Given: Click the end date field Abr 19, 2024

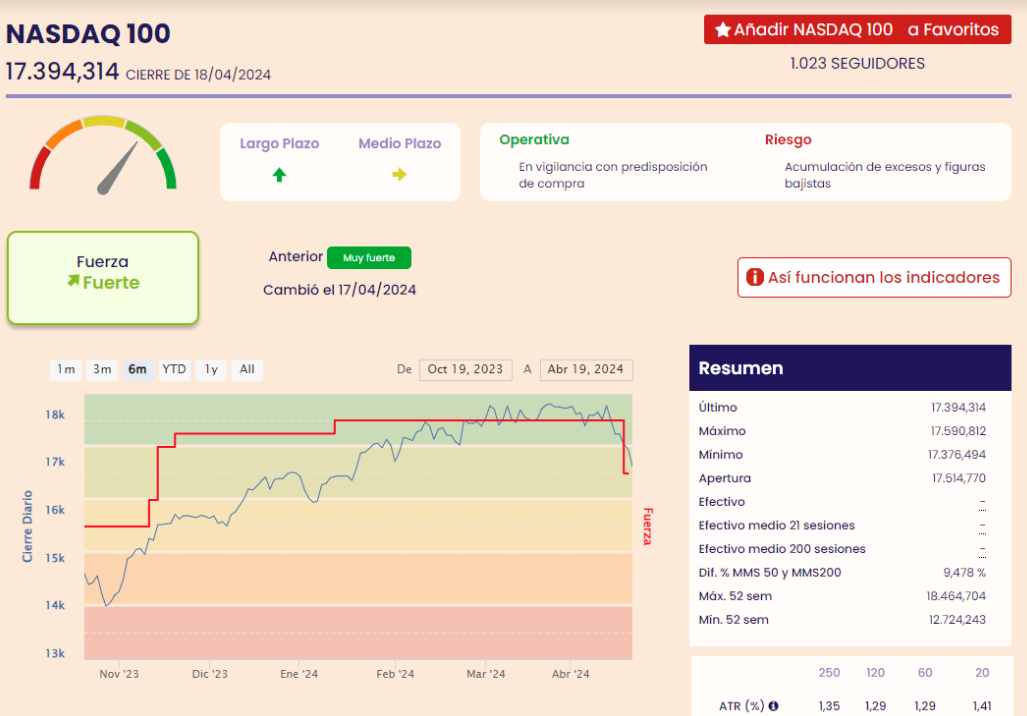Looking at the screenshot, I should [x=586, y=369].
